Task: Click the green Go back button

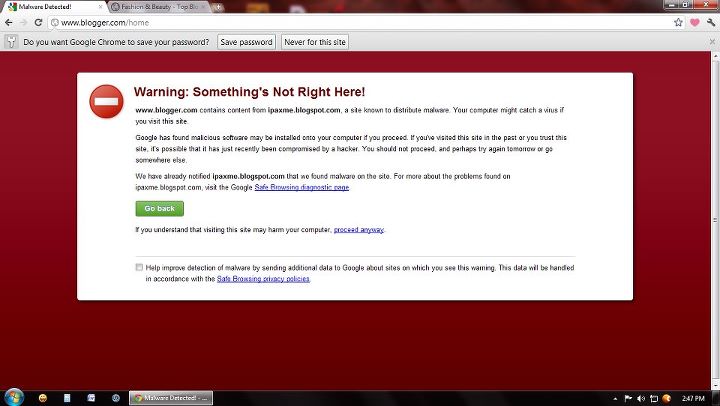Action: pyautogui.click(x=160, y=209)
